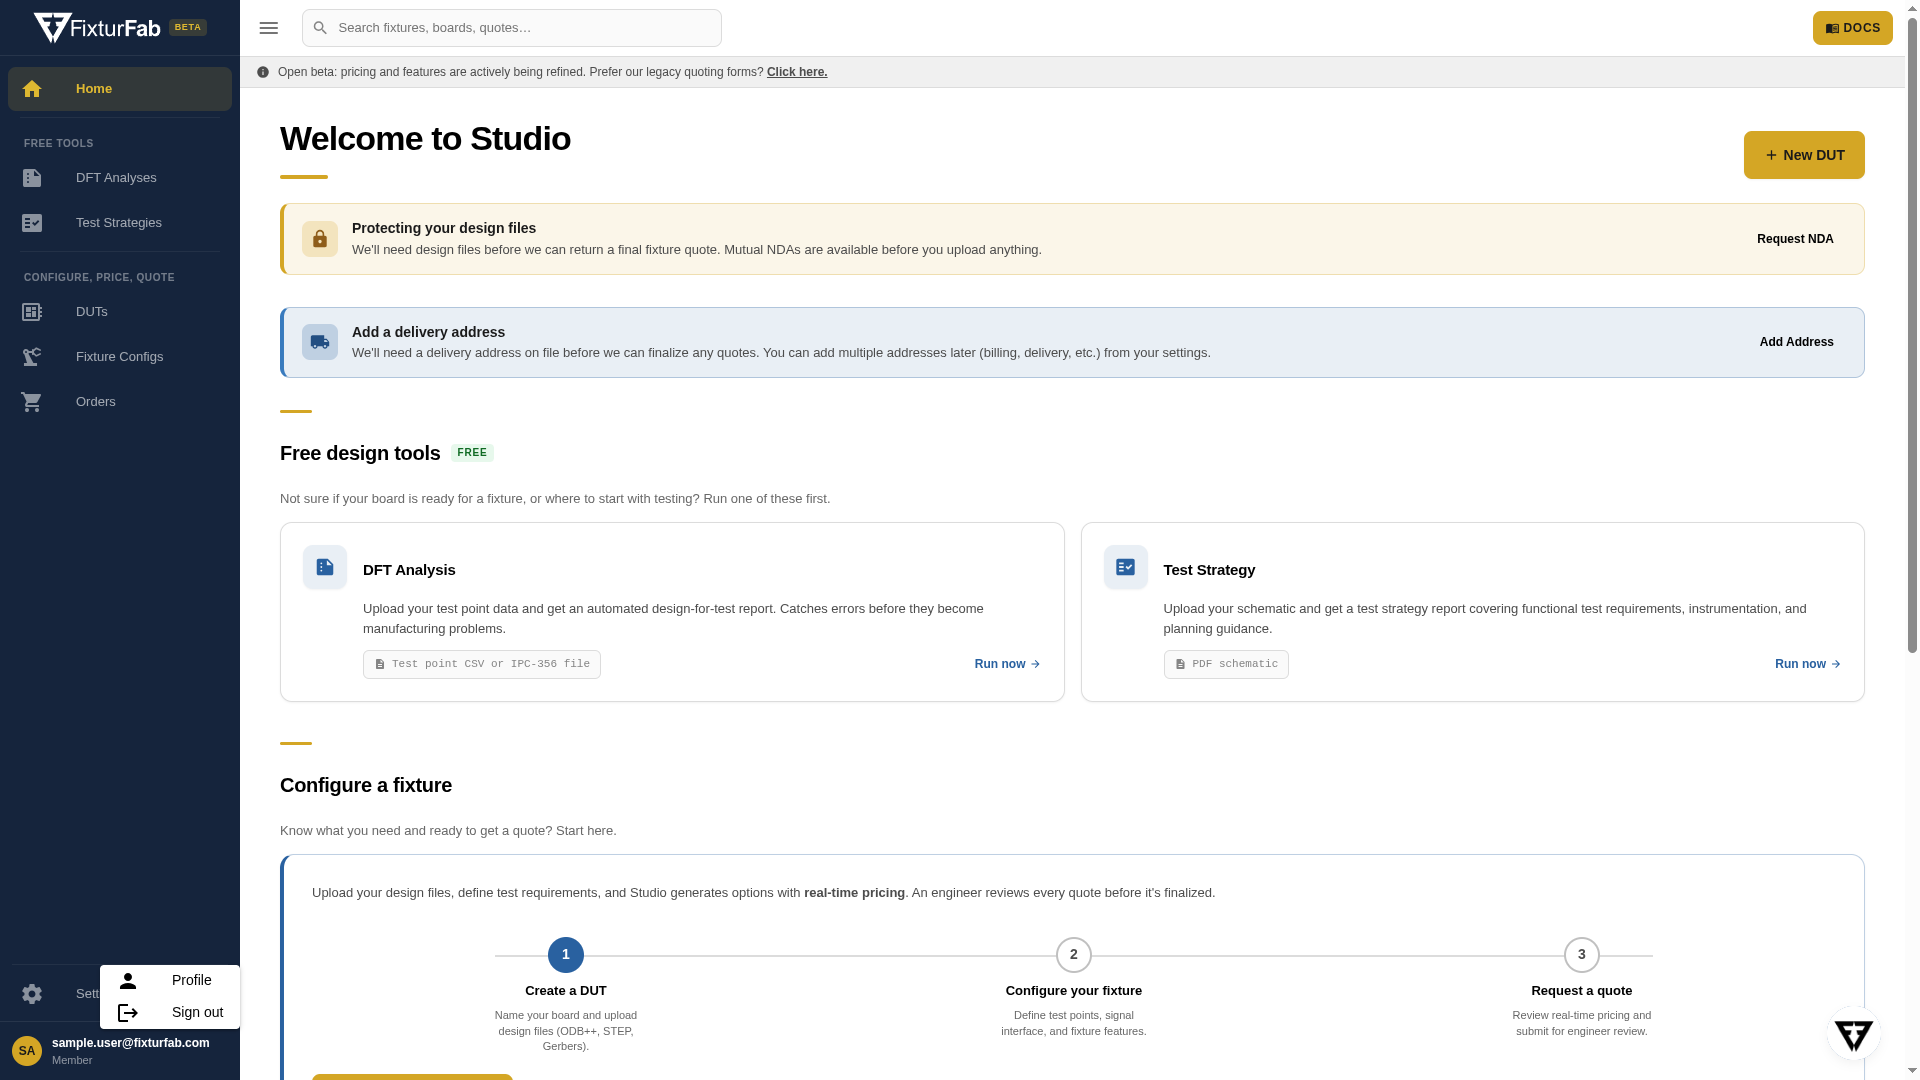Click the Request NDA button
This screenshot has width=1920, height=1080.
1795,239
